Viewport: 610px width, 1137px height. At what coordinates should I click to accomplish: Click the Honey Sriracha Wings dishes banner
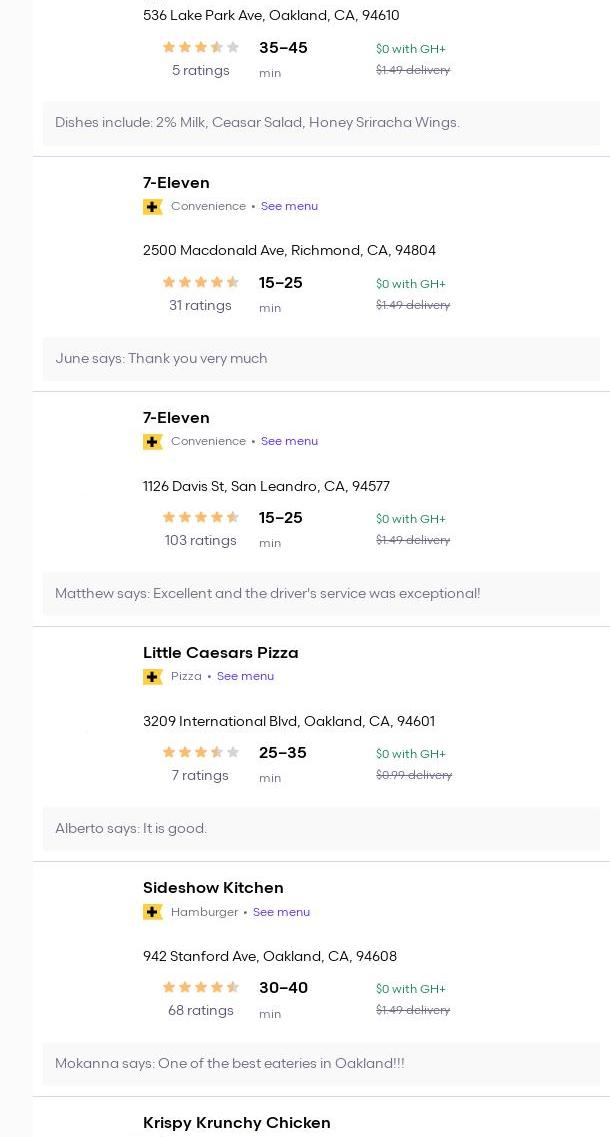[257, 123]
